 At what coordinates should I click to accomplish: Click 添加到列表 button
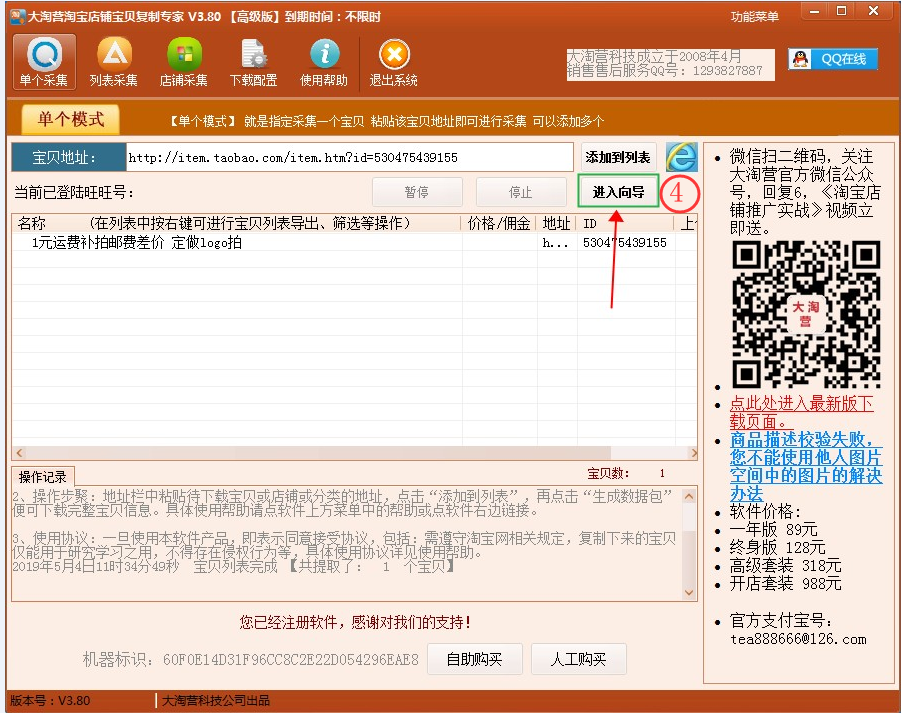click(618, 157)
